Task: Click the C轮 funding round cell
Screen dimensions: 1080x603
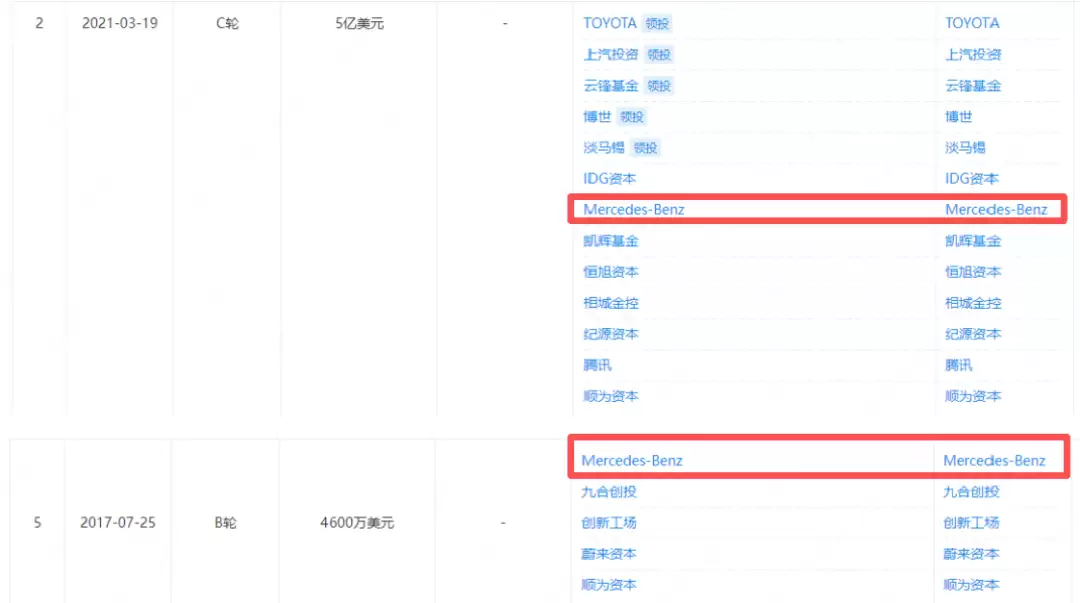Action: pyautogui.click(x=226, y=23)
